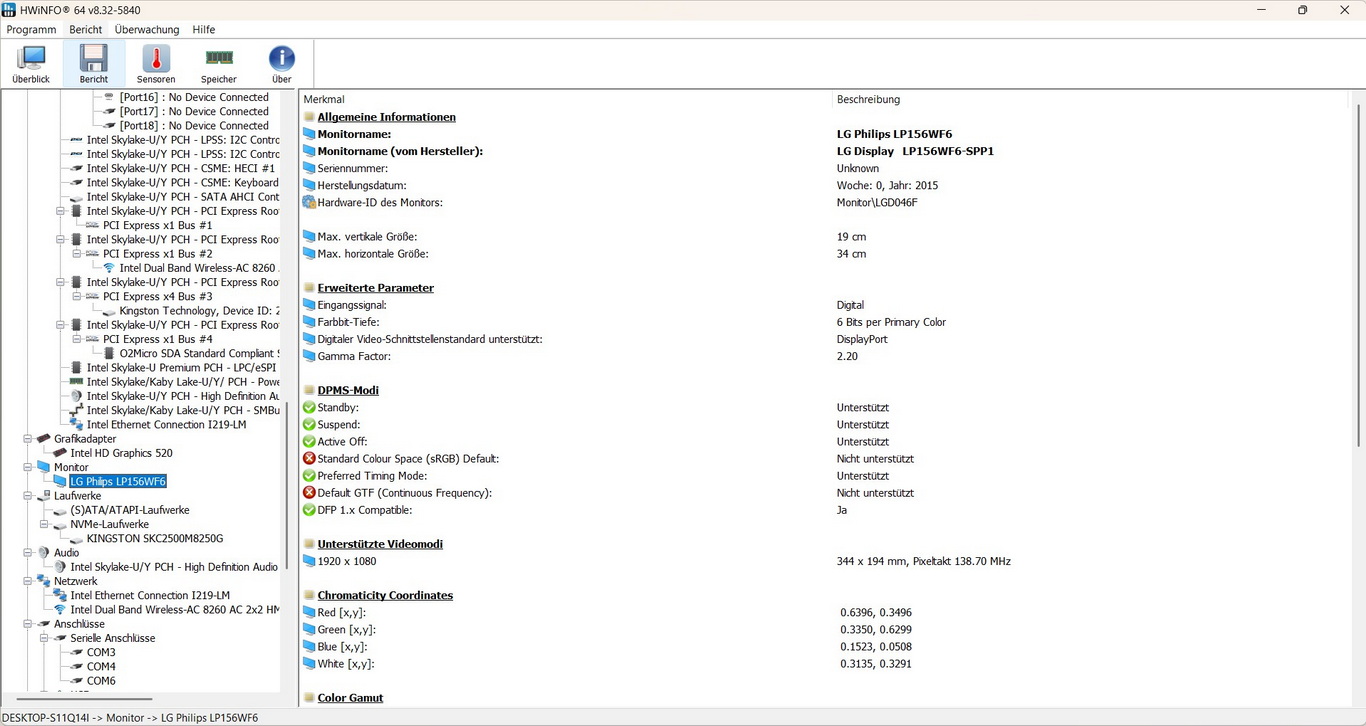This screenshot has width=1366, height=726.
Task: Click the speaker icon next to Audio
Action: [44, 553]
